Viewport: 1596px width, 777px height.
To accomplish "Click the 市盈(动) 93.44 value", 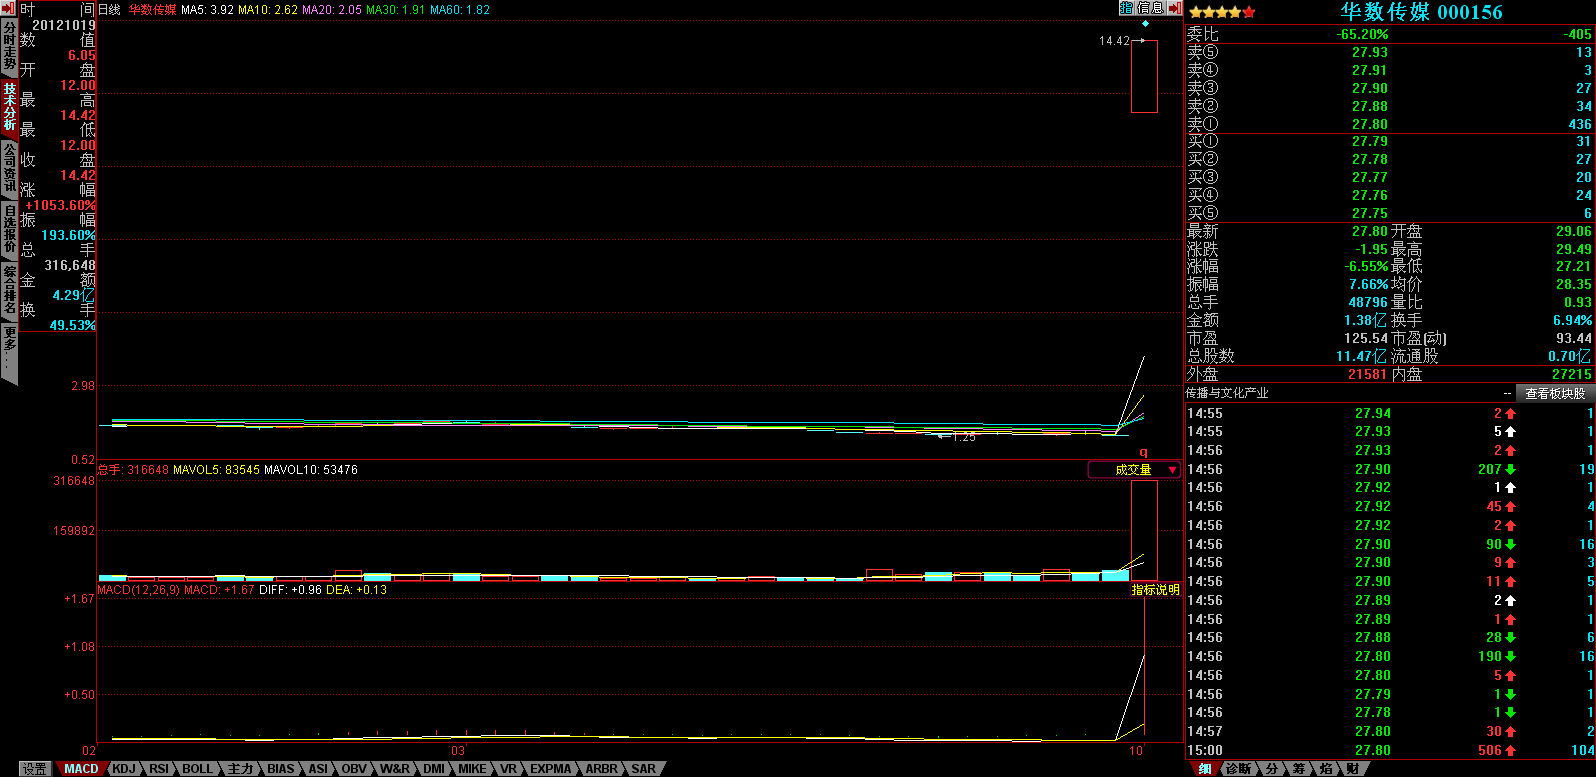I will (1574, 338).
